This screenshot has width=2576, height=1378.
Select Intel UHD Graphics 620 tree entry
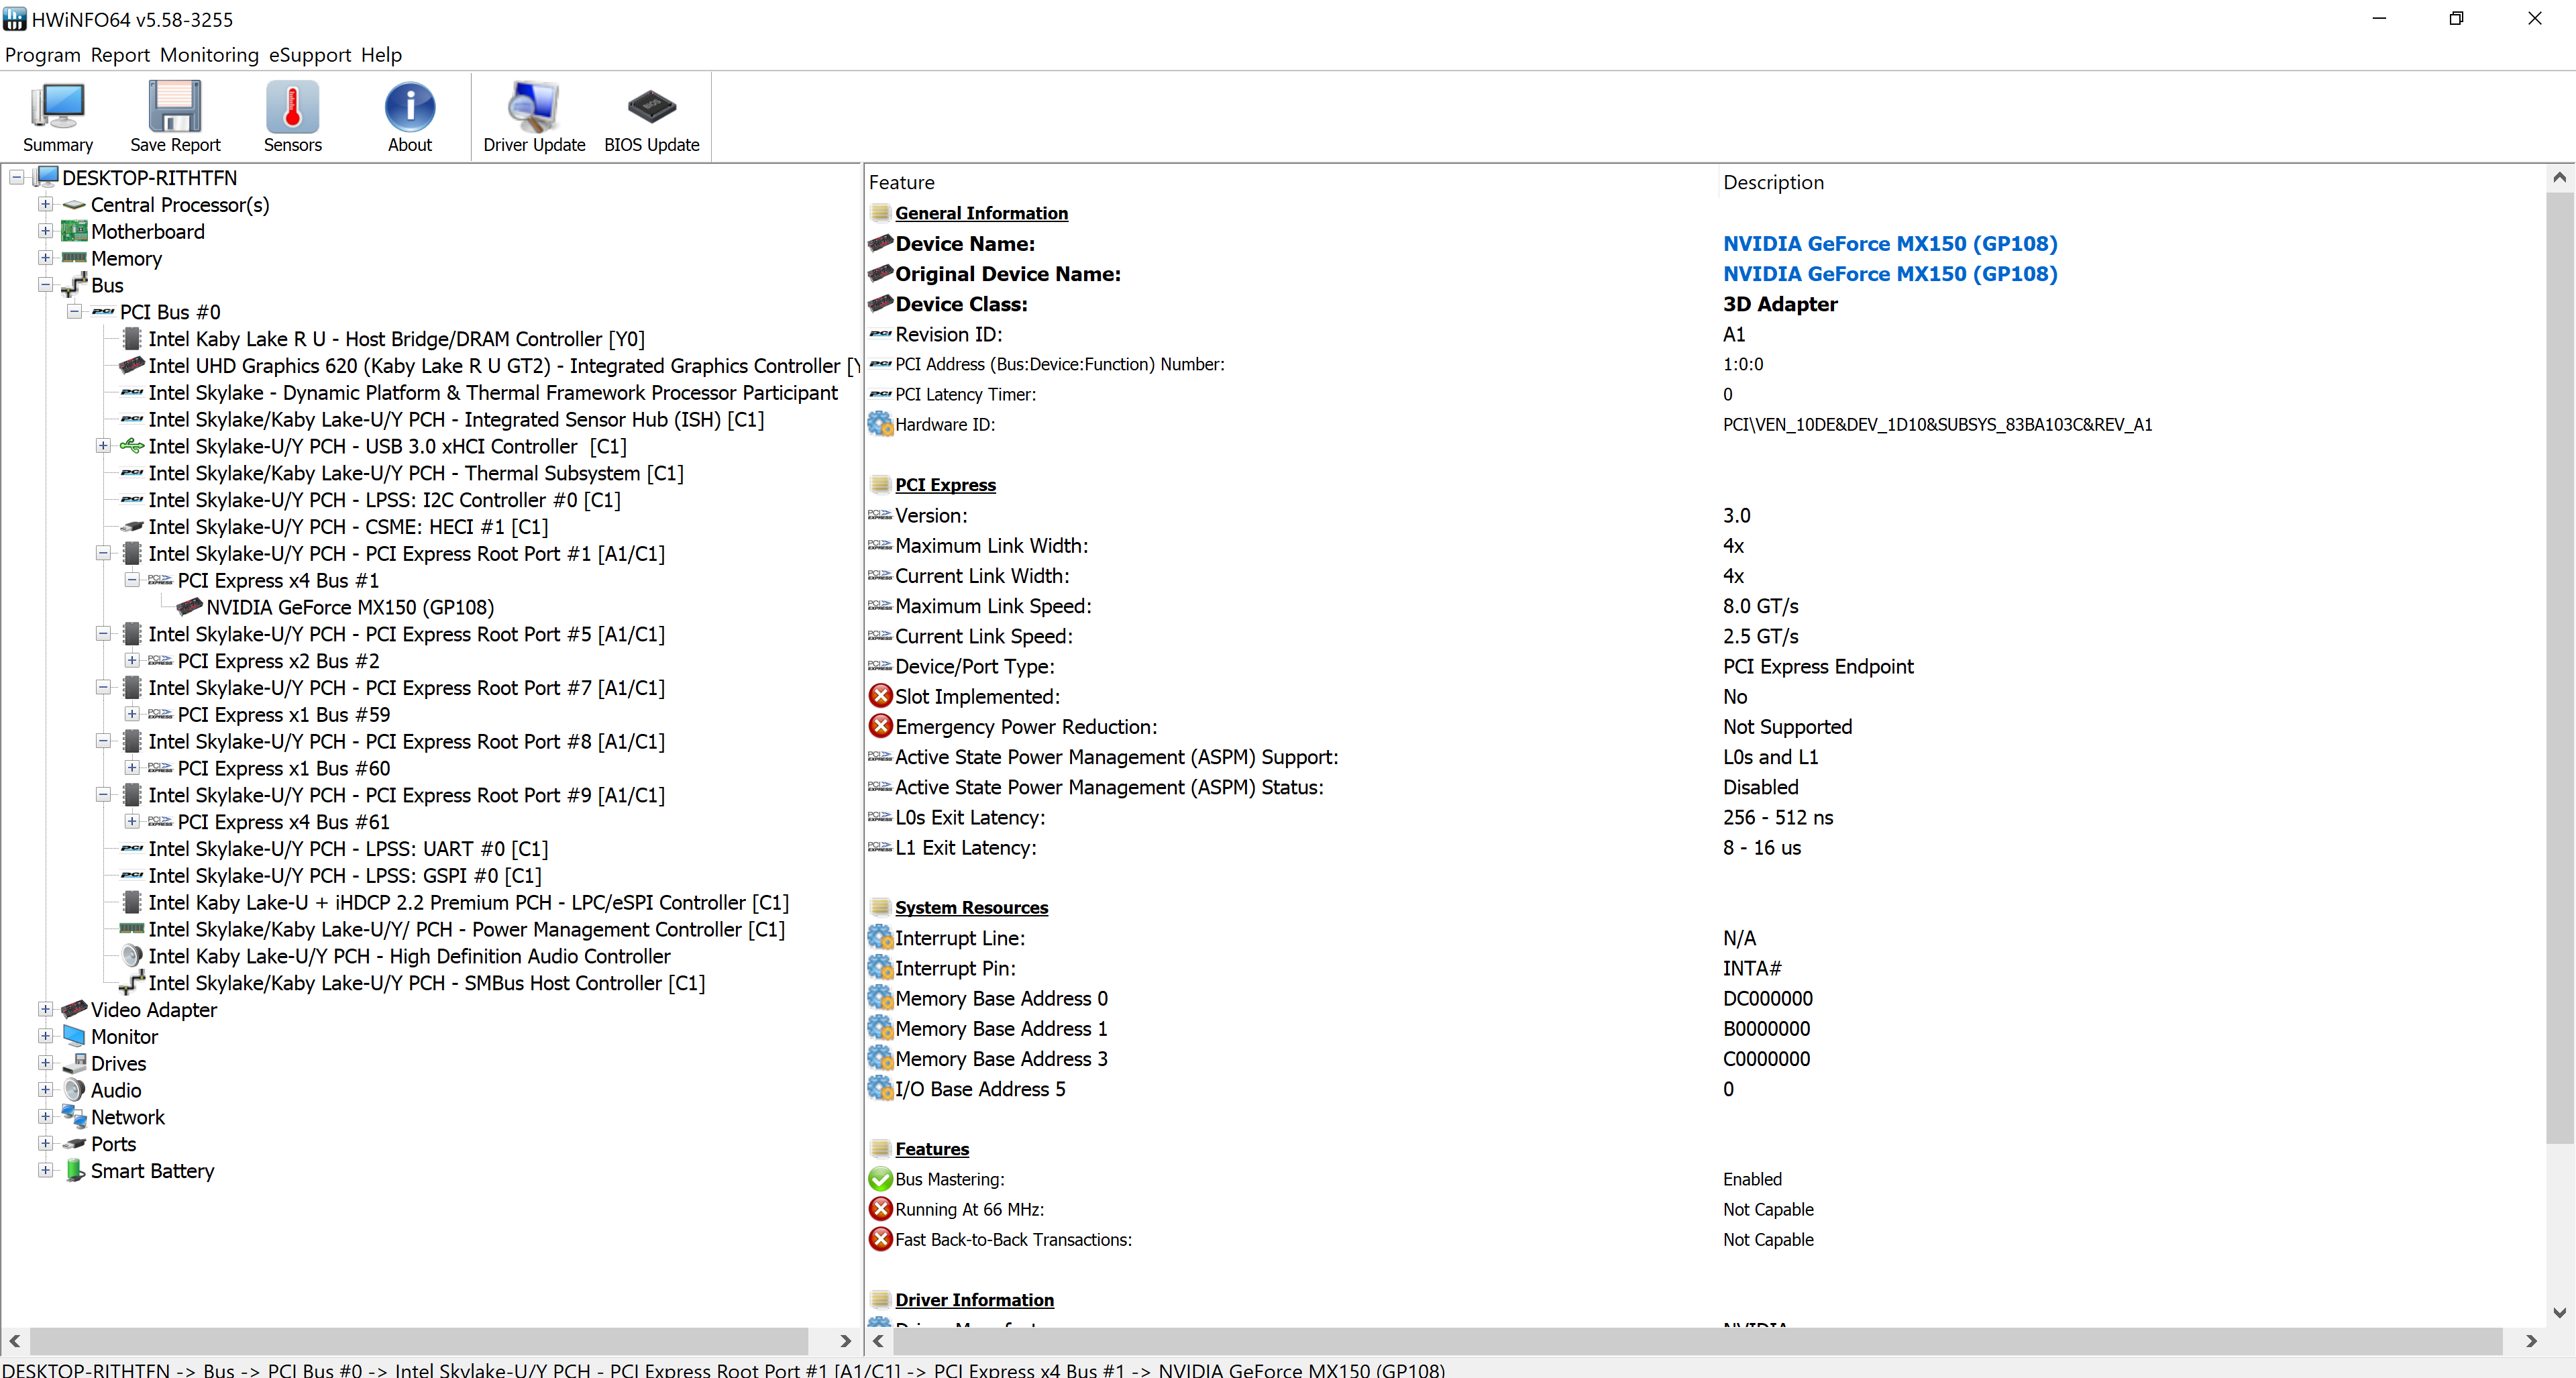(x=503, y=366)
